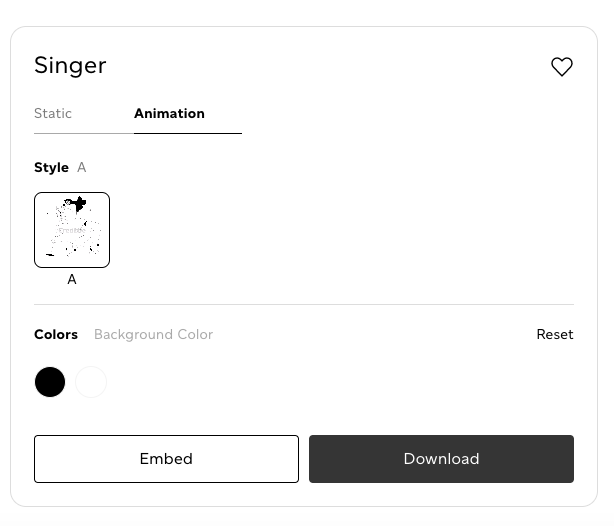
Task: Click the Reset text link
Action: [x=555, y=335]
